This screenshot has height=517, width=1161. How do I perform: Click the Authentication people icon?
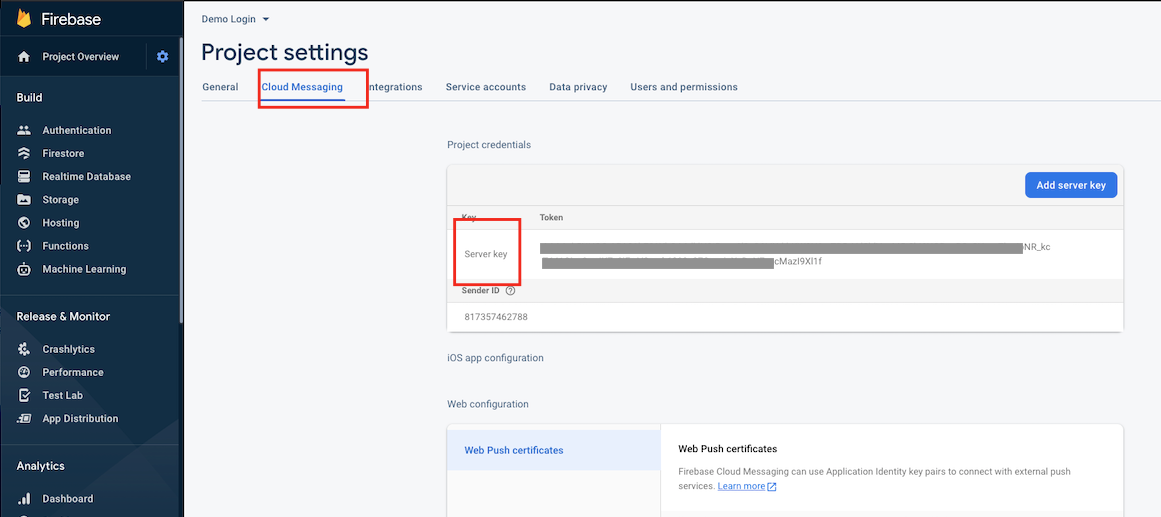24,130
